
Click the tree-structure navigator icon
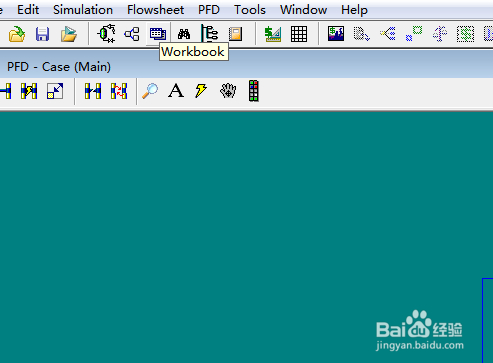[210, 33]
